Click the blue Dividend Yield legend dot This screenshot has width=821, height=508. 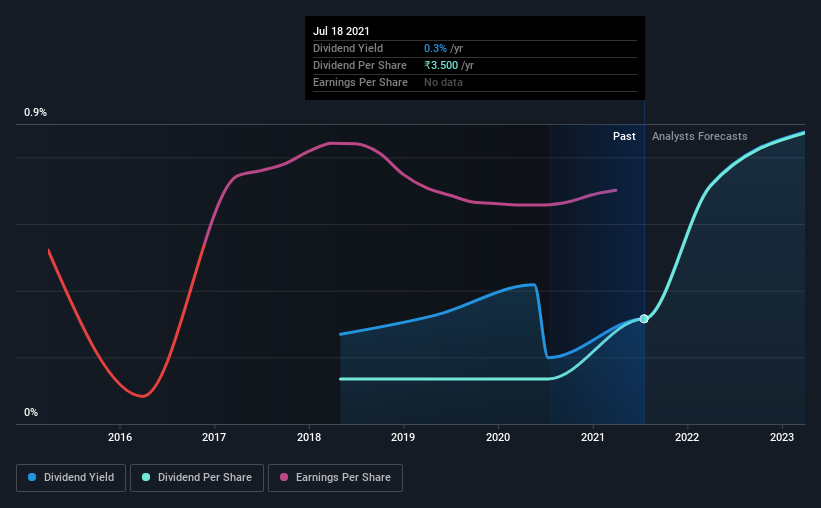32,477
